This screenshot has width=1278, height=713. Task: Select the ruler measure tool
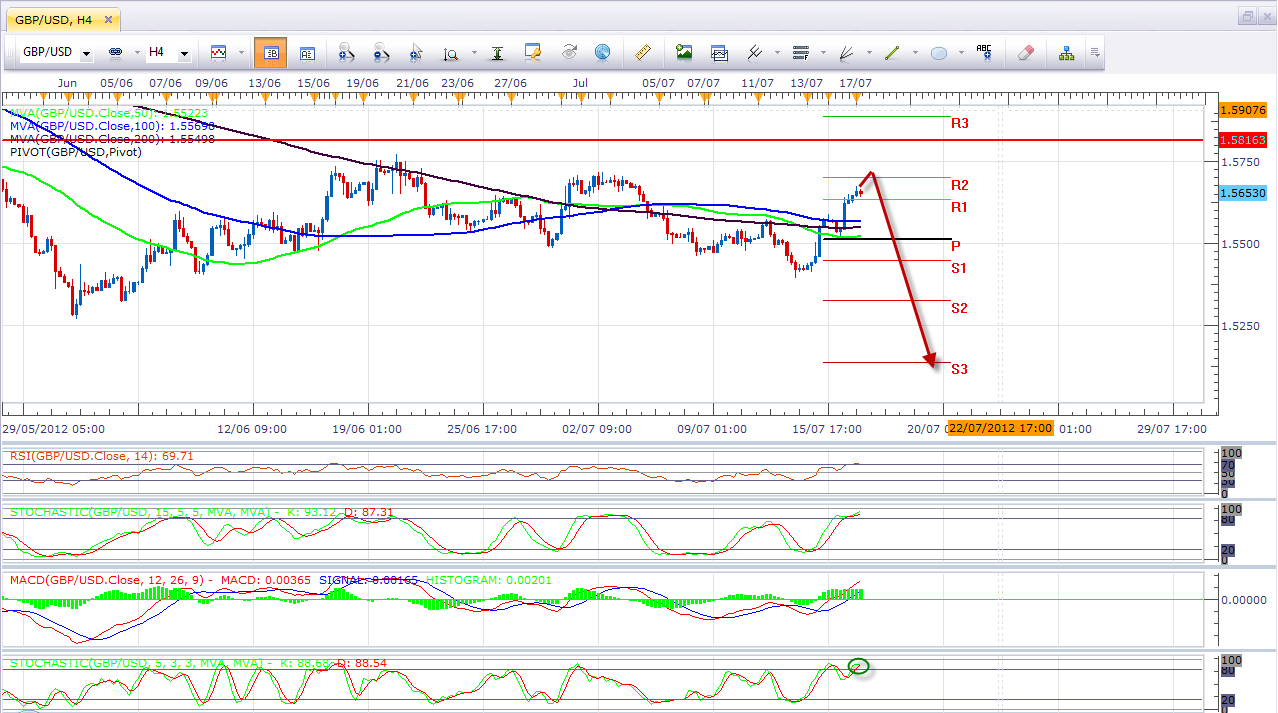click(644, 52)
